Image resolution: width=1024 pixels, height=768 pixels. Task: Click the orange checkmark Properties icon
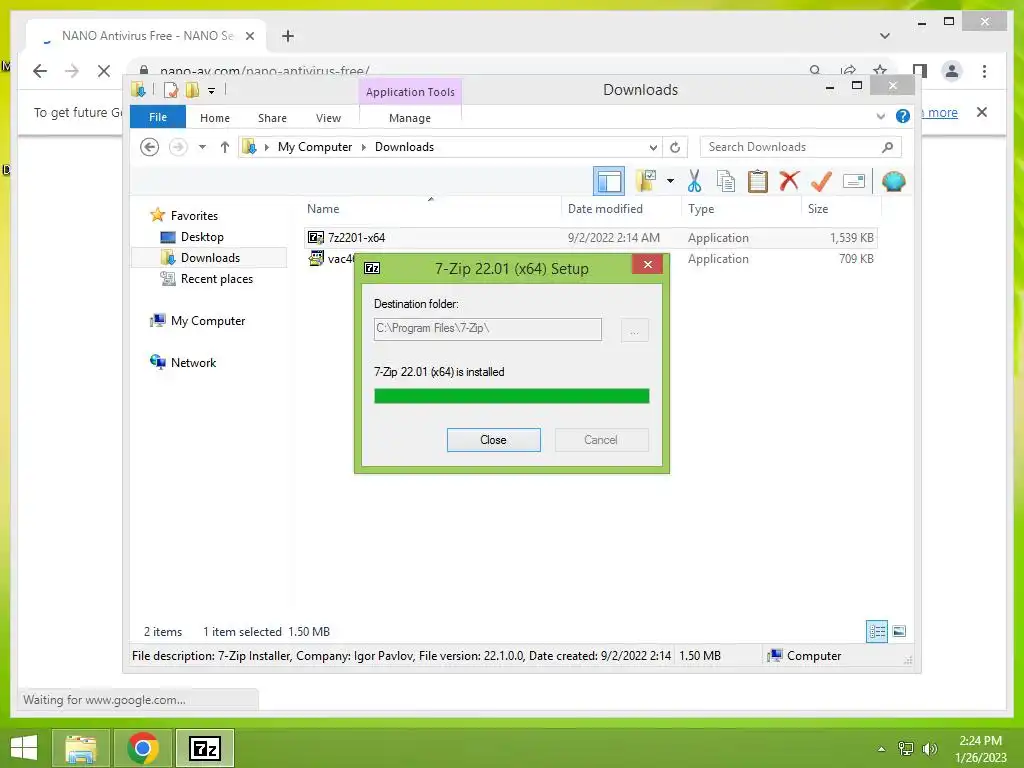click(821, 181)
